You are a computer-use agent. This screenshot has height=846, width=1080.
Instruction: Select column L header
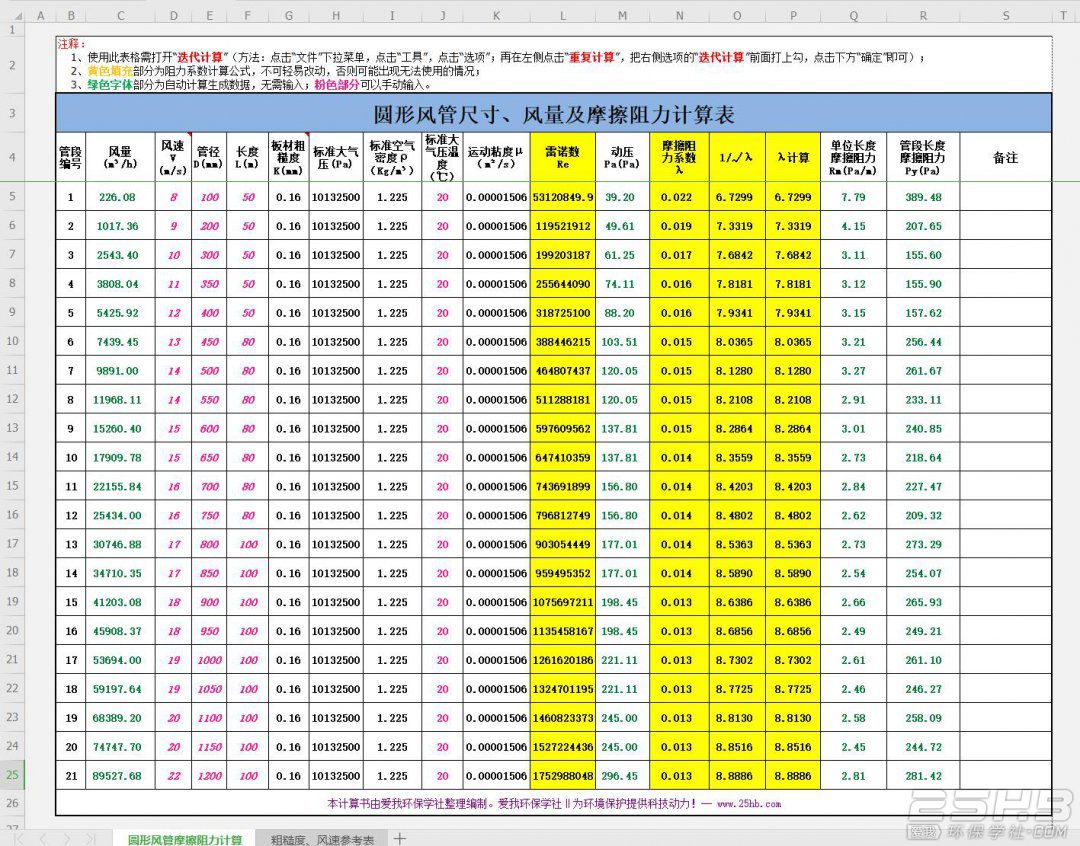pos(563,15)
